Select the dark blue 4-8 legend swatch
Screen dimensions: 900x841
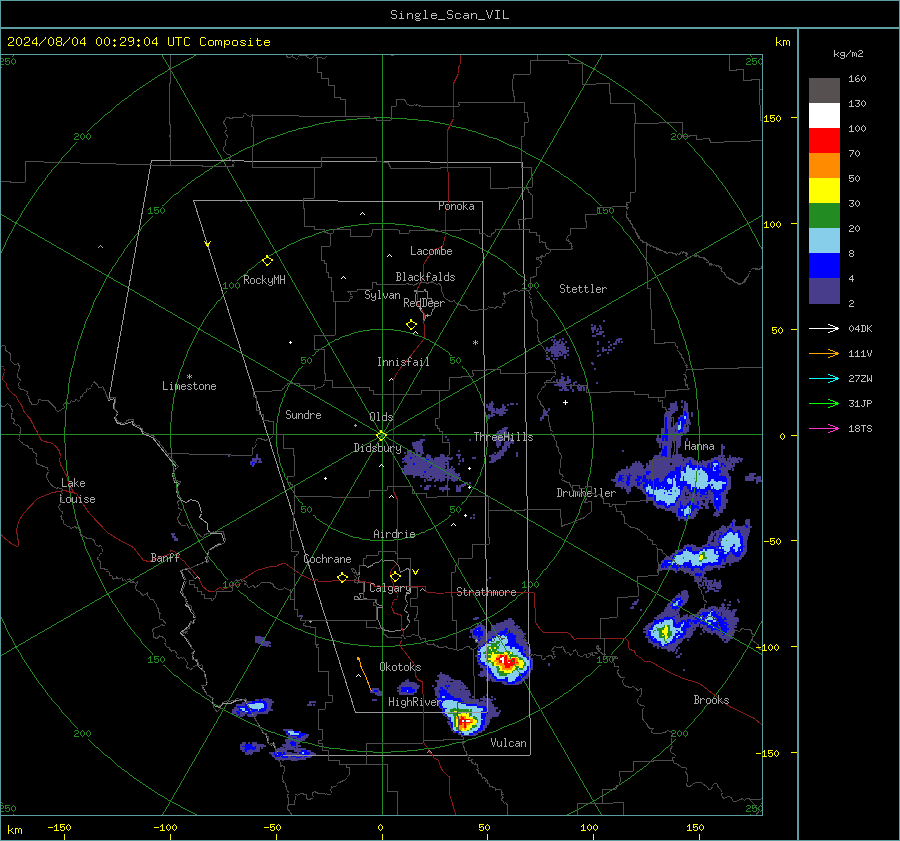click(824, 266)
